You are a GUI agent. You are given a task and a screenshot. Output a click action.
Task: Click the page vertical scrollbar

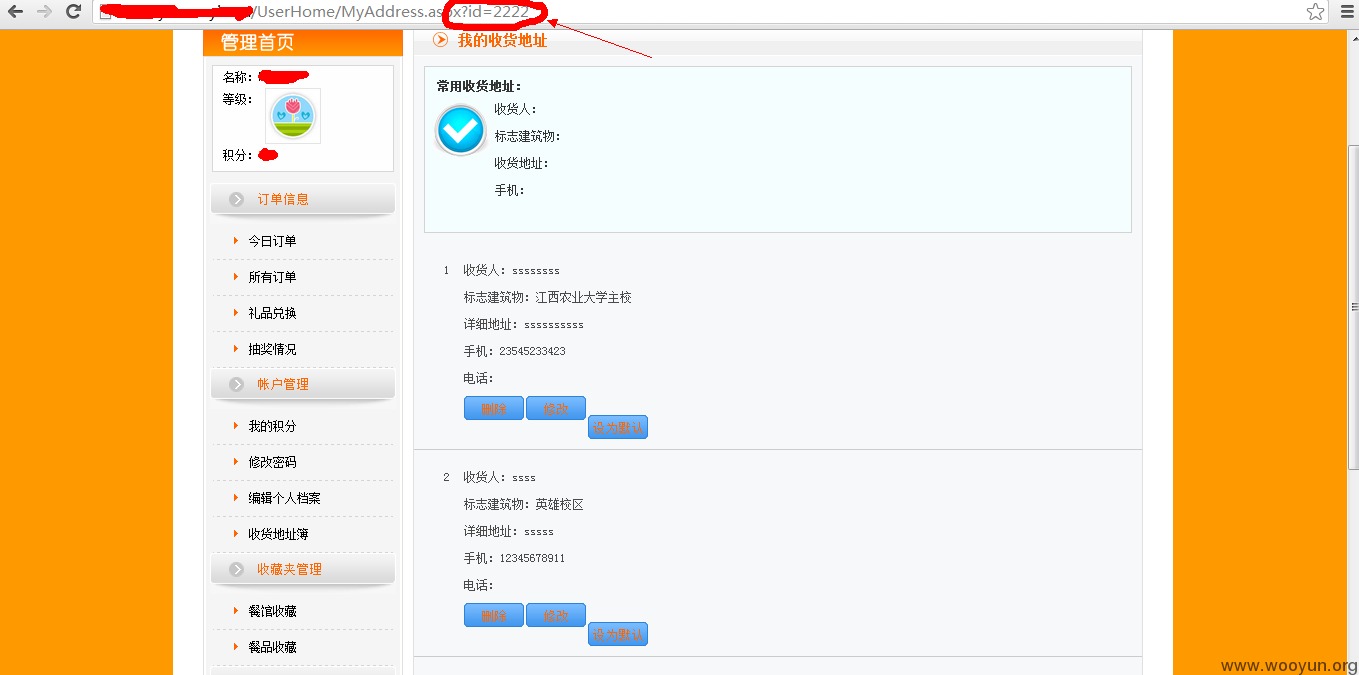(1354, 350)
